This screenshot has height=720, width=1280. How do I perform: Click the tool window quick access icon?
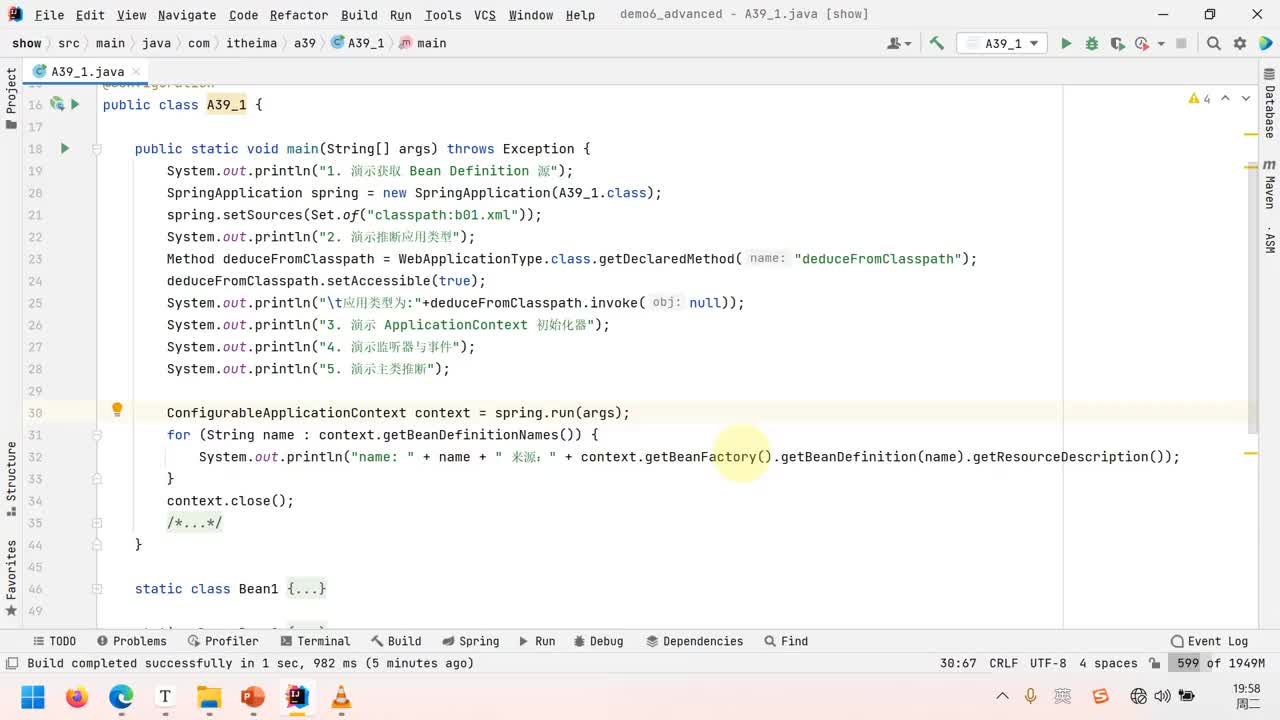point(11,663)
